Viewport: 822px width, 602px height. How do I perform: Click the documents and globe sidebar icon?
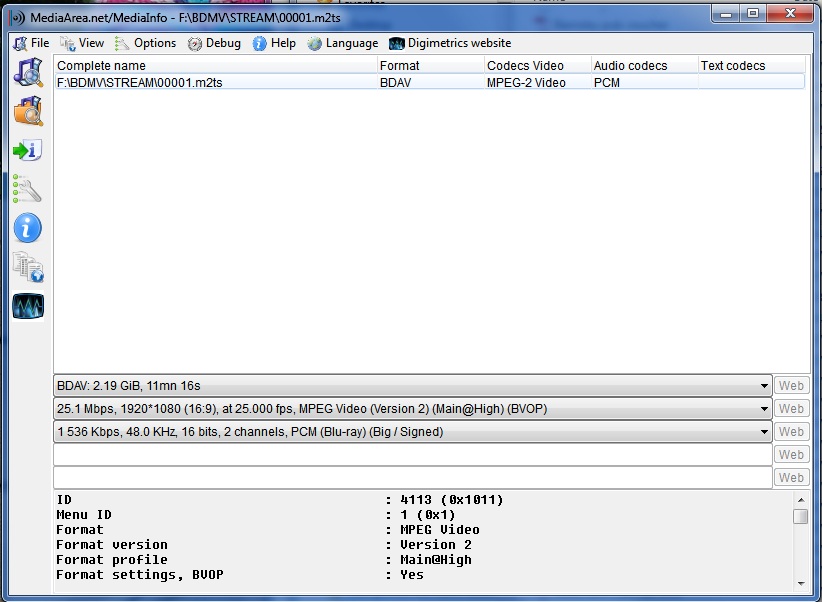[28, 267]
